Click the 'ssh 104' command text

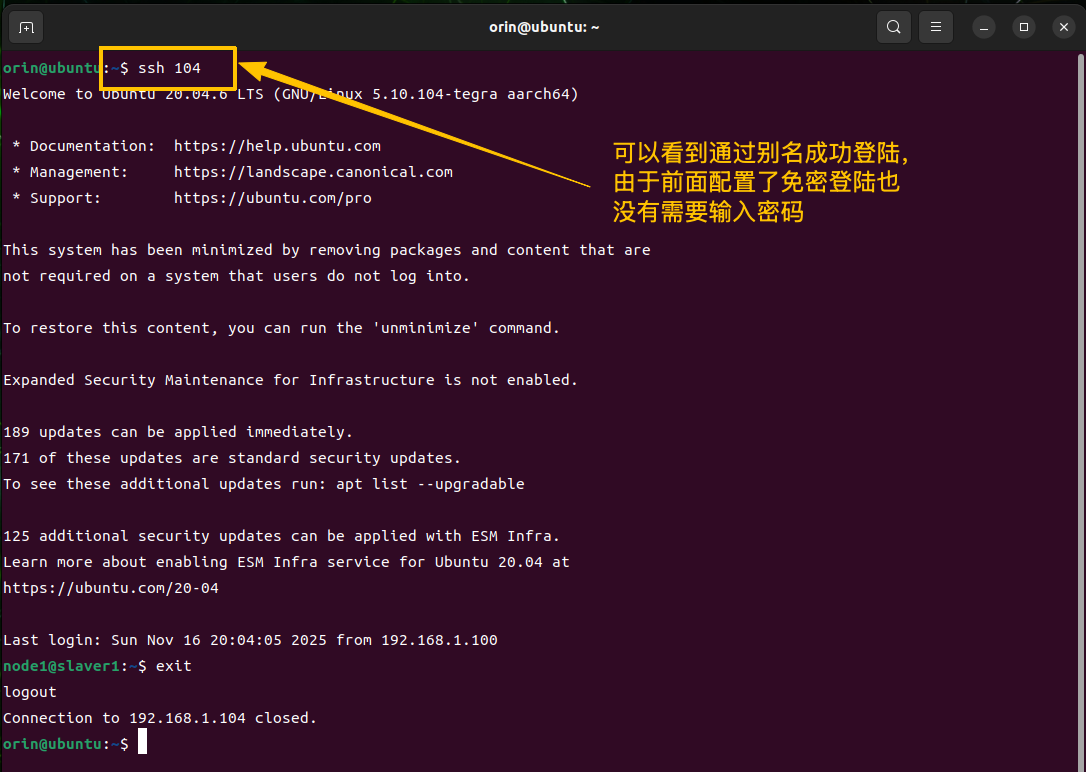pyautogui.click(x=169, y=68)
